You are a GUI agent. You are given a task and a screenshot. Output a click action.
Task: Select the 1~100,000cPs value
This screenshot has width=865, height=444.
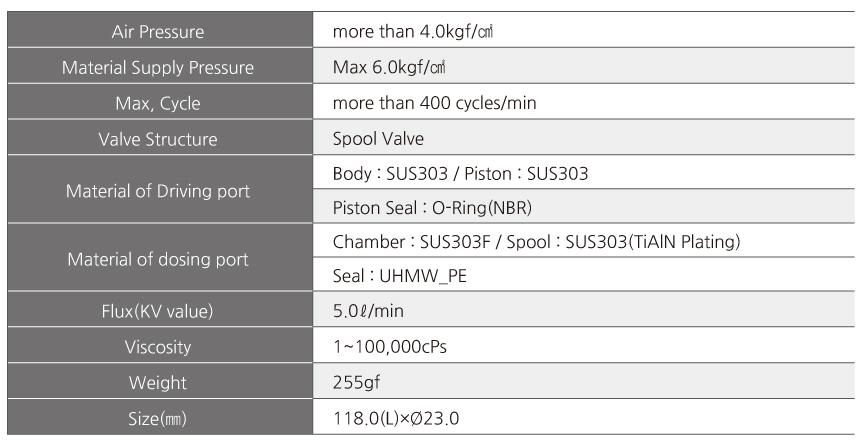(389, 347)
